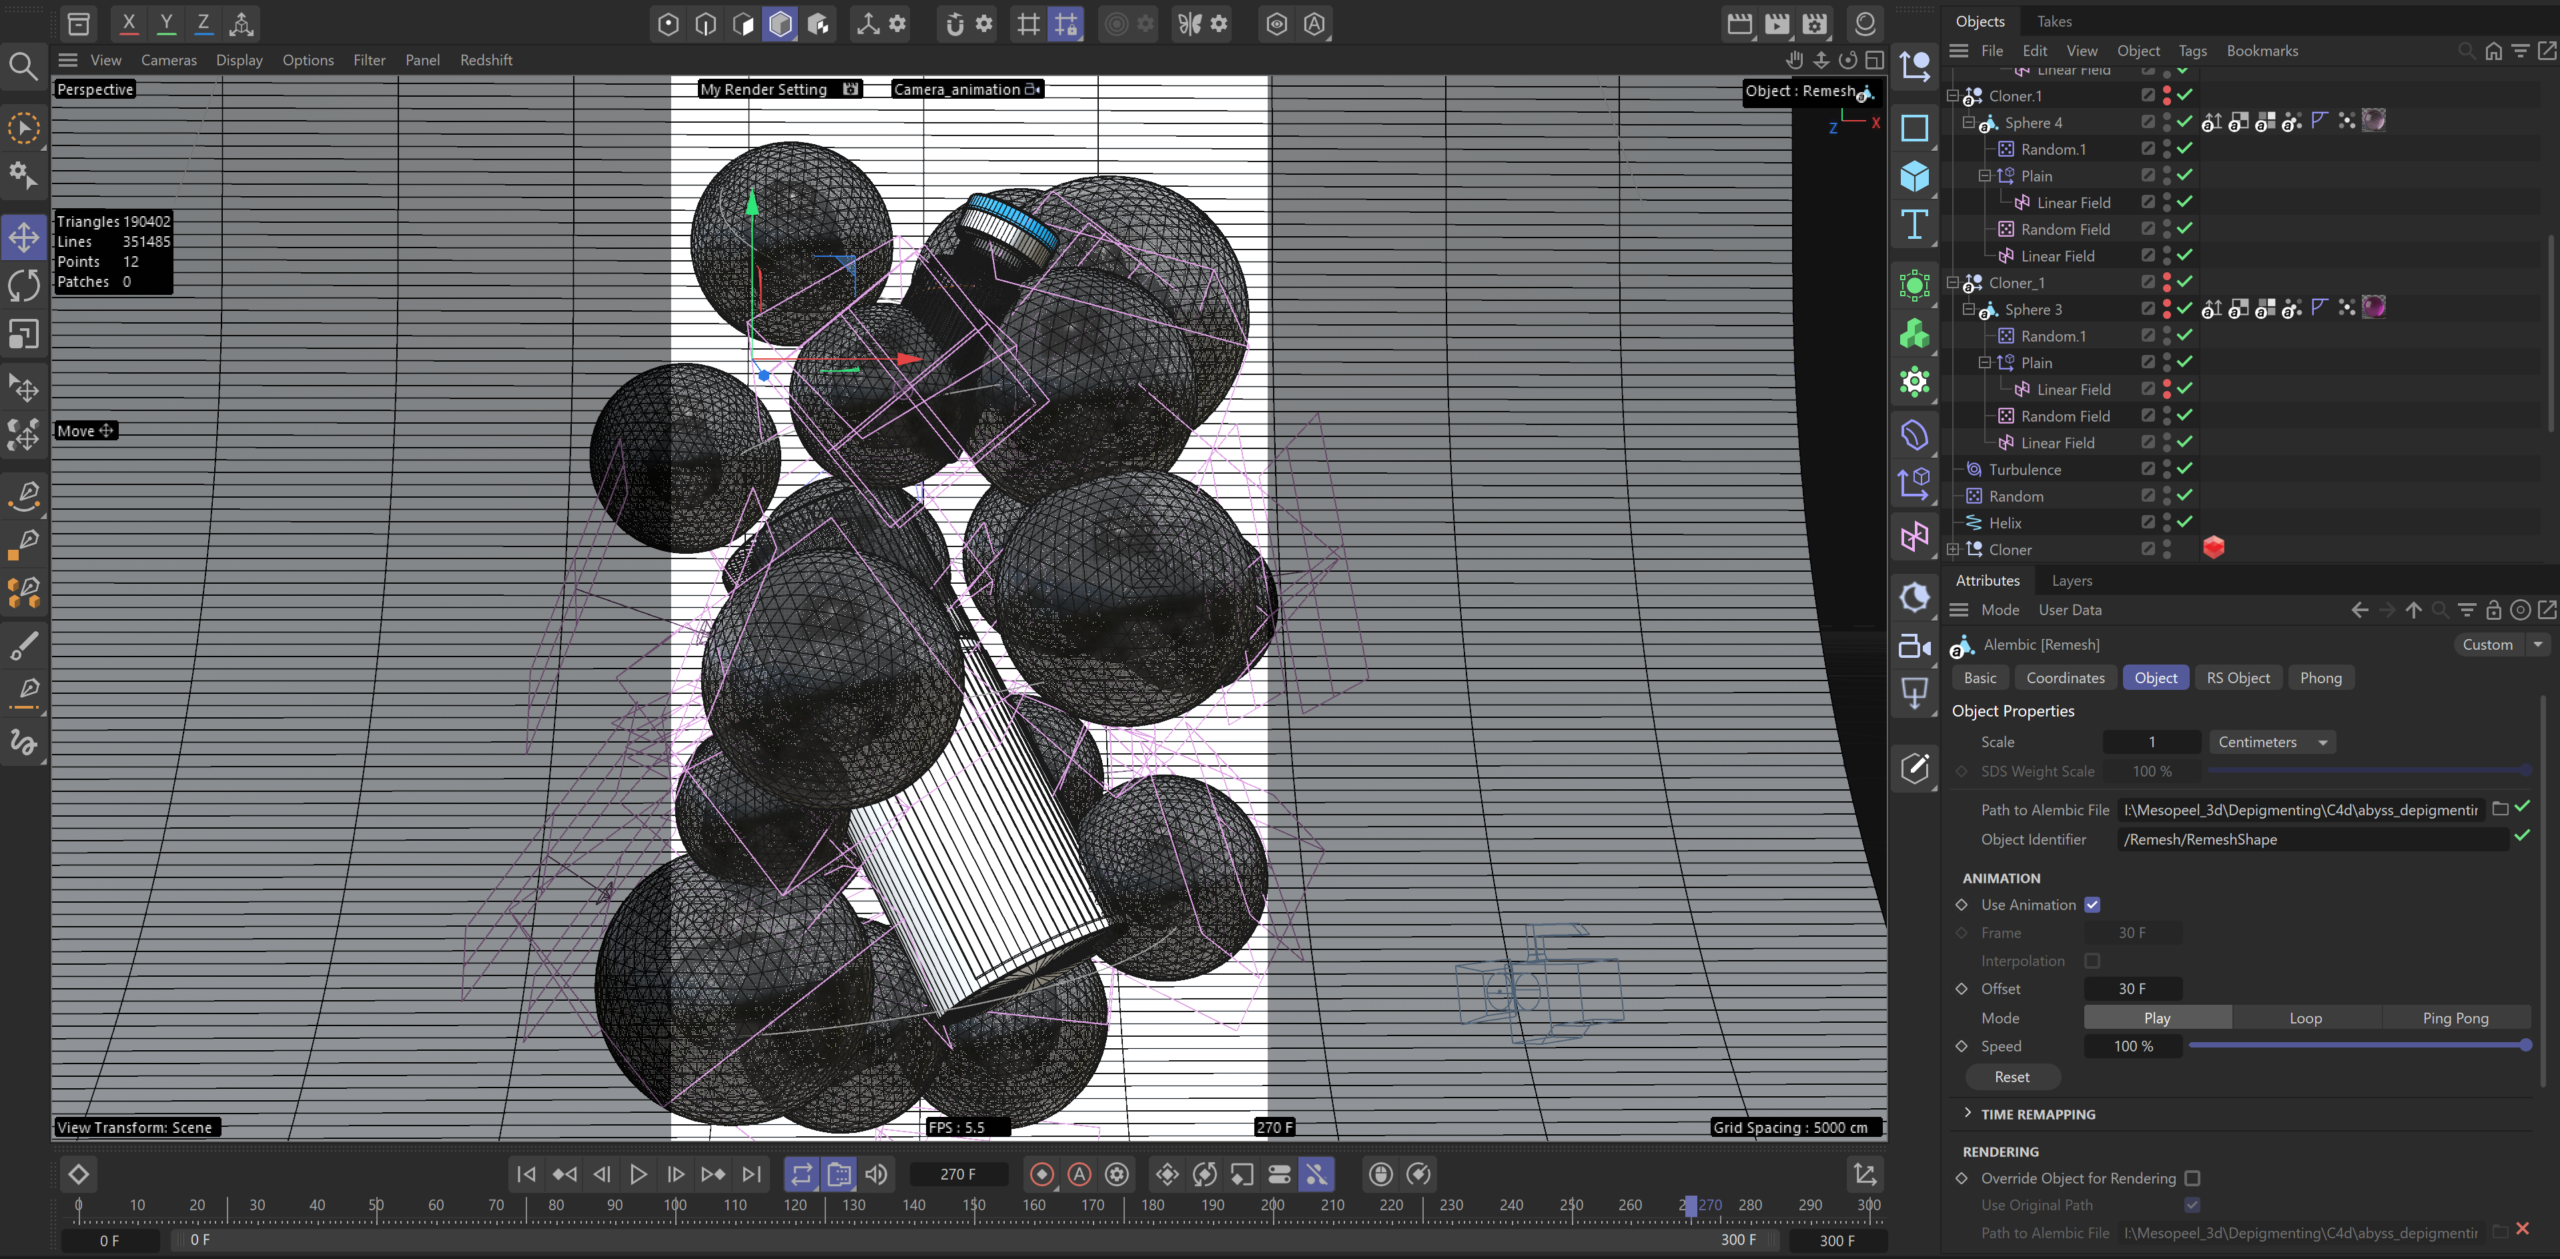Select the Rotate tool

(24, 286)
